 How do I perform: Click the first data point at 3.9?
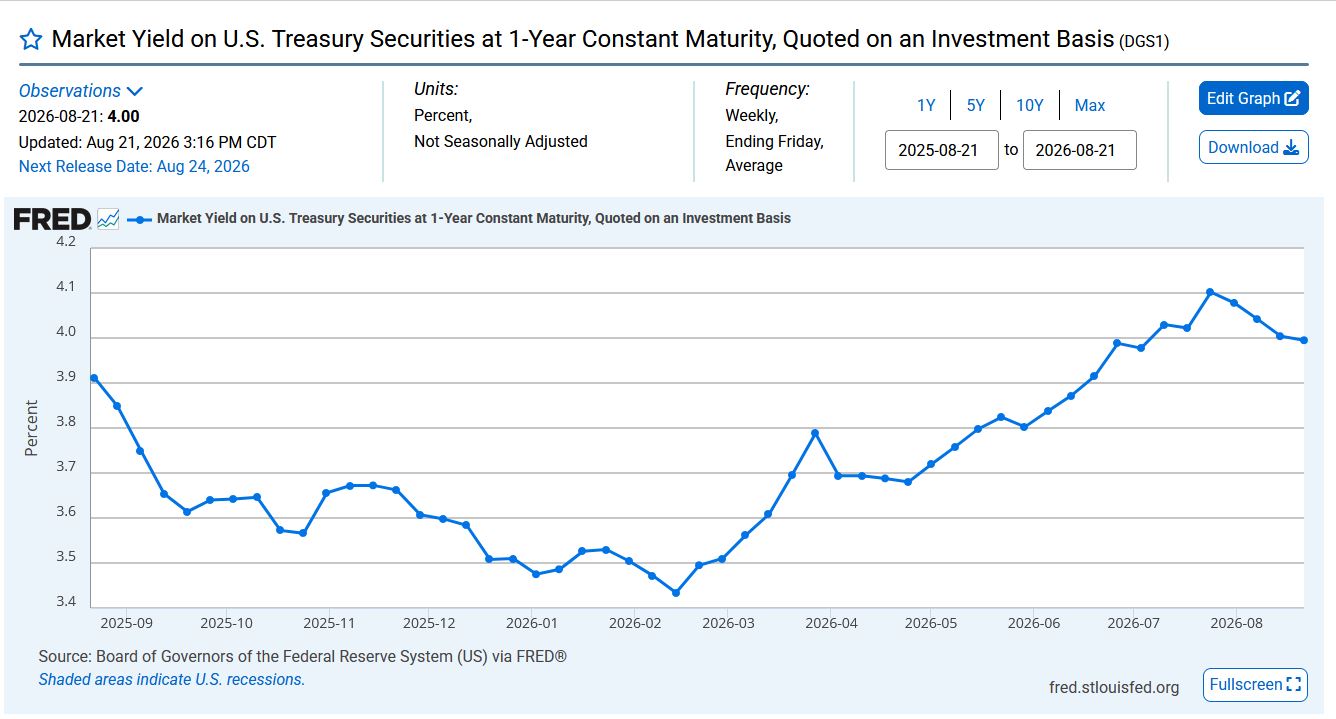pyautogui.click(x=94, y=378)
